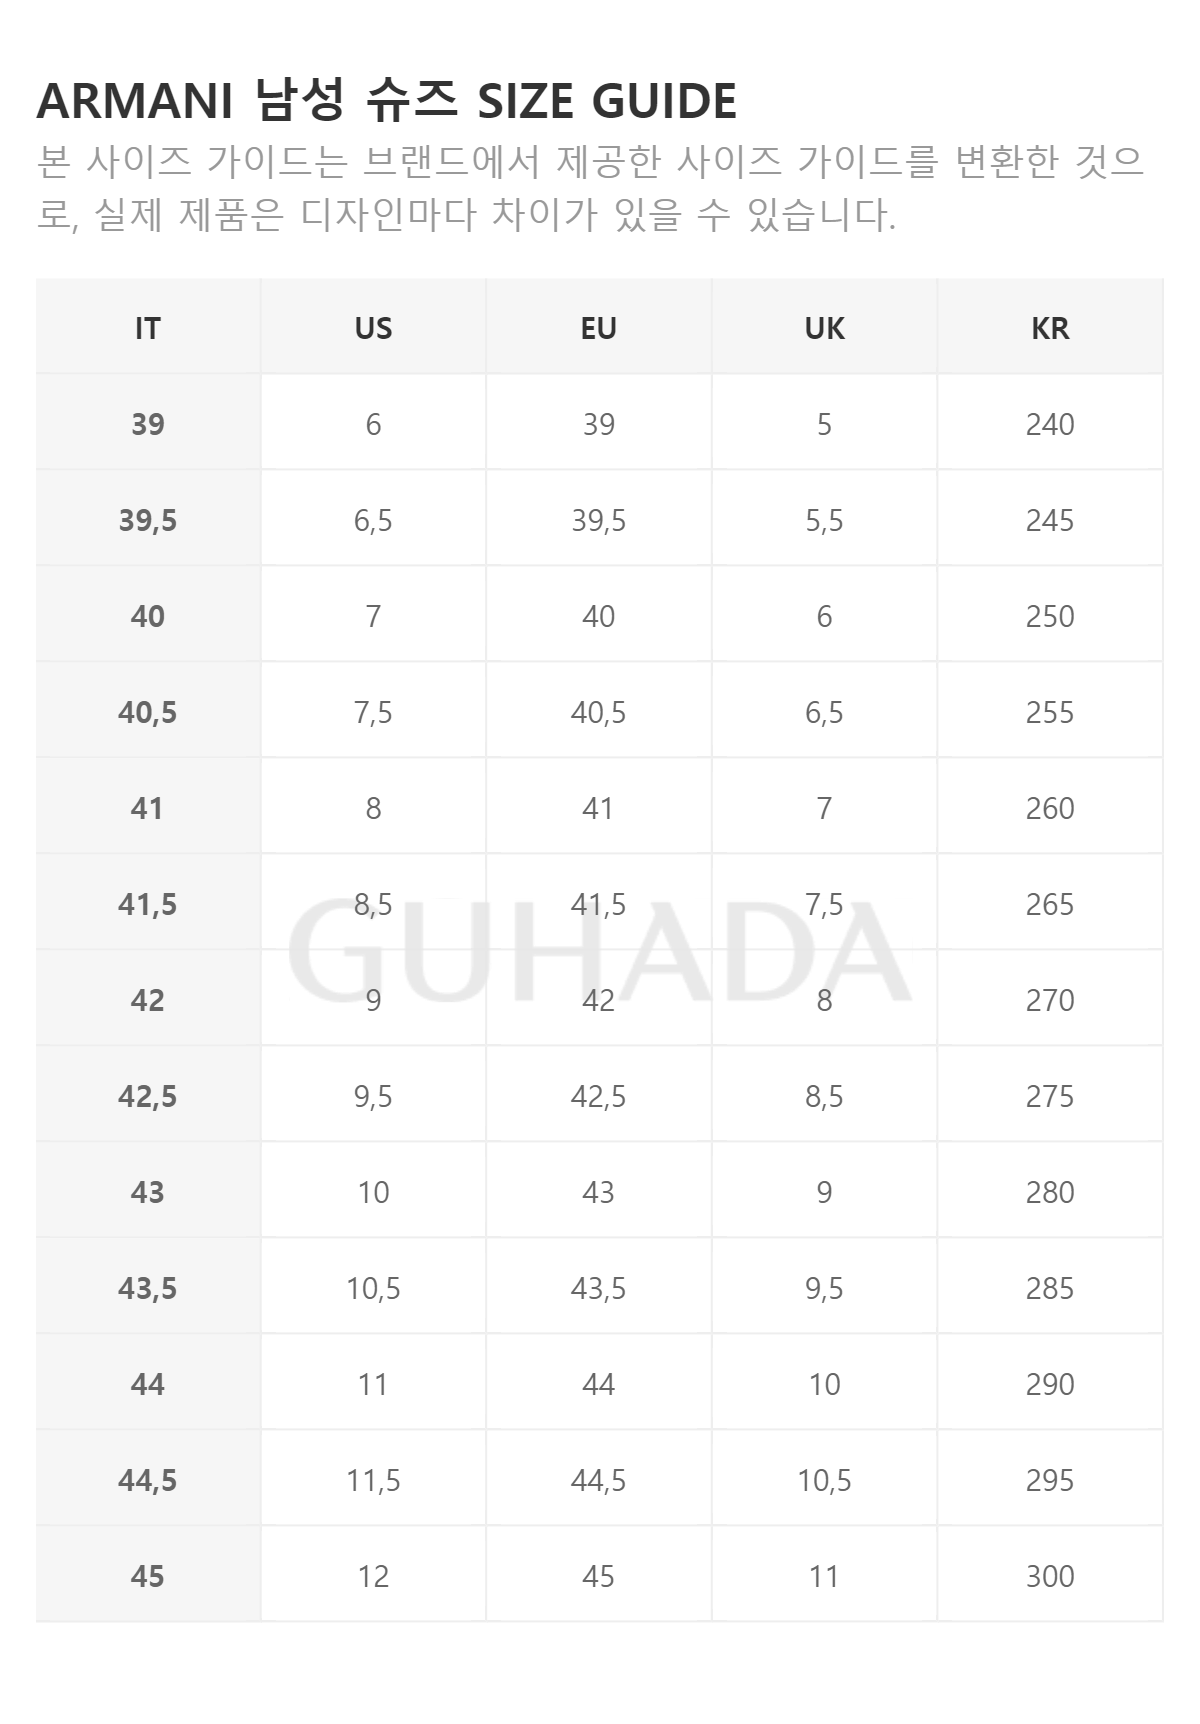Select UK size 8,5 cell

(824, 1096)
